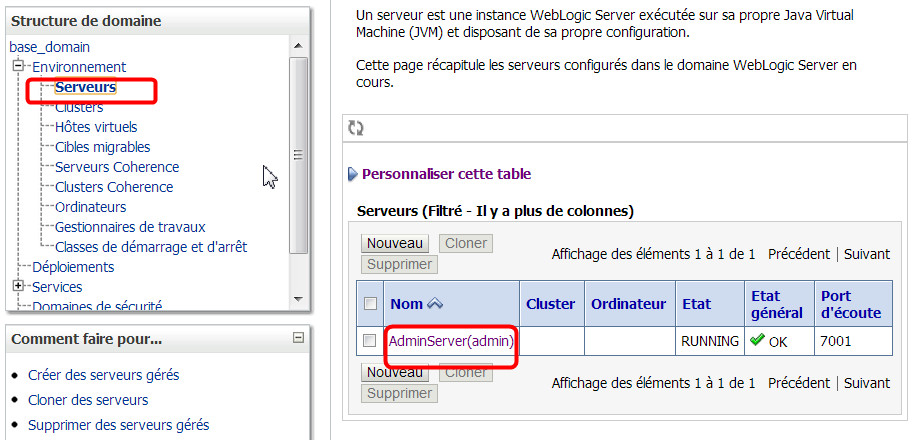This screenshot has height=440, width=914.
Task: Sort table by Nom column header
Action: [406, 304]
